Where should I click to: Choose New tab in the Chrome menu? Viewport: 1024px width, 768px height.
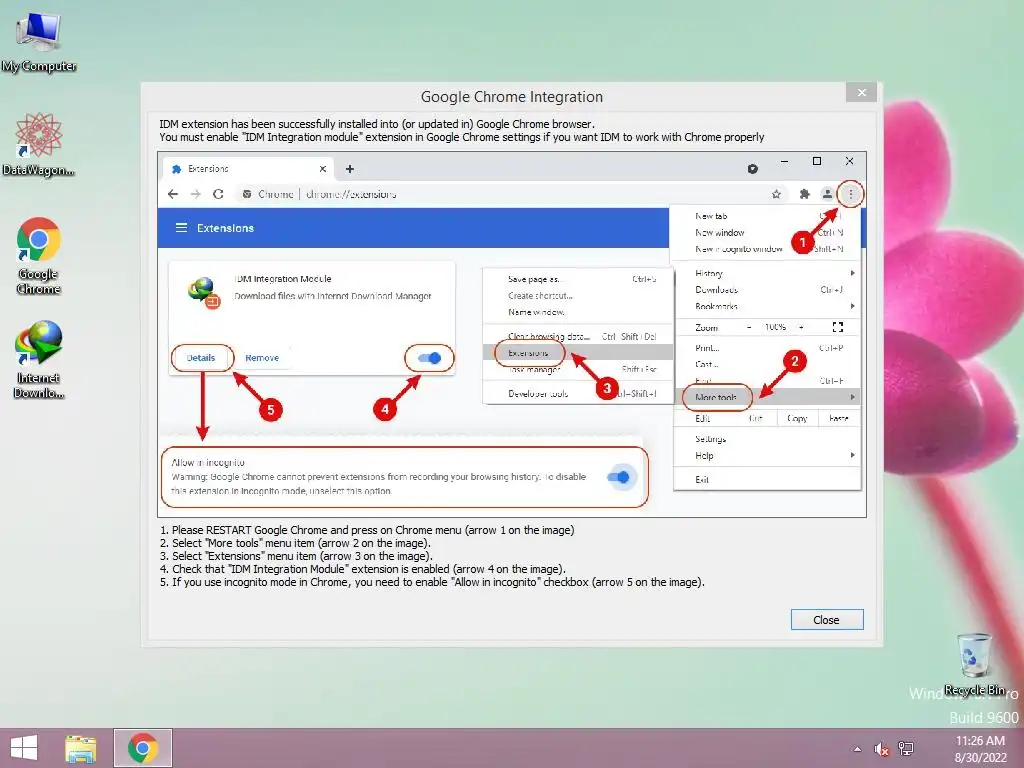pyautogui.click(x=767, y=216)
